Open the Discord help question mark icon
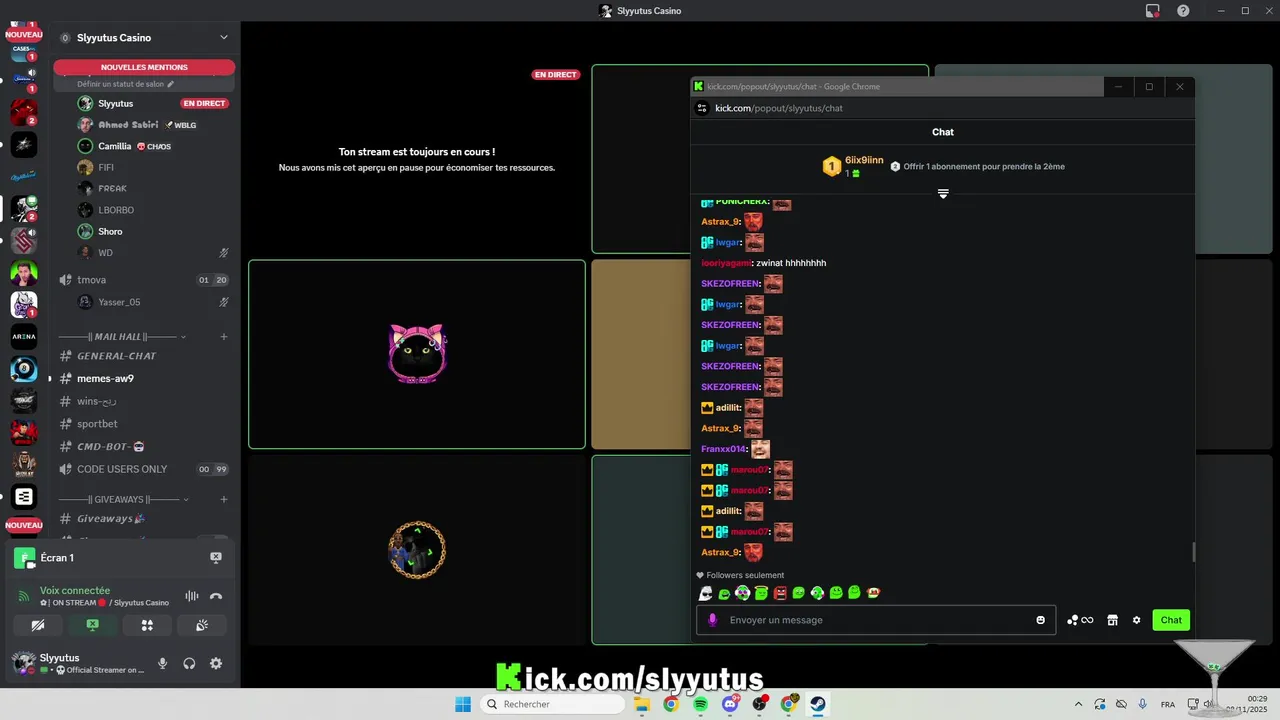1280x720 pixels. click(x=1184, y=11)
